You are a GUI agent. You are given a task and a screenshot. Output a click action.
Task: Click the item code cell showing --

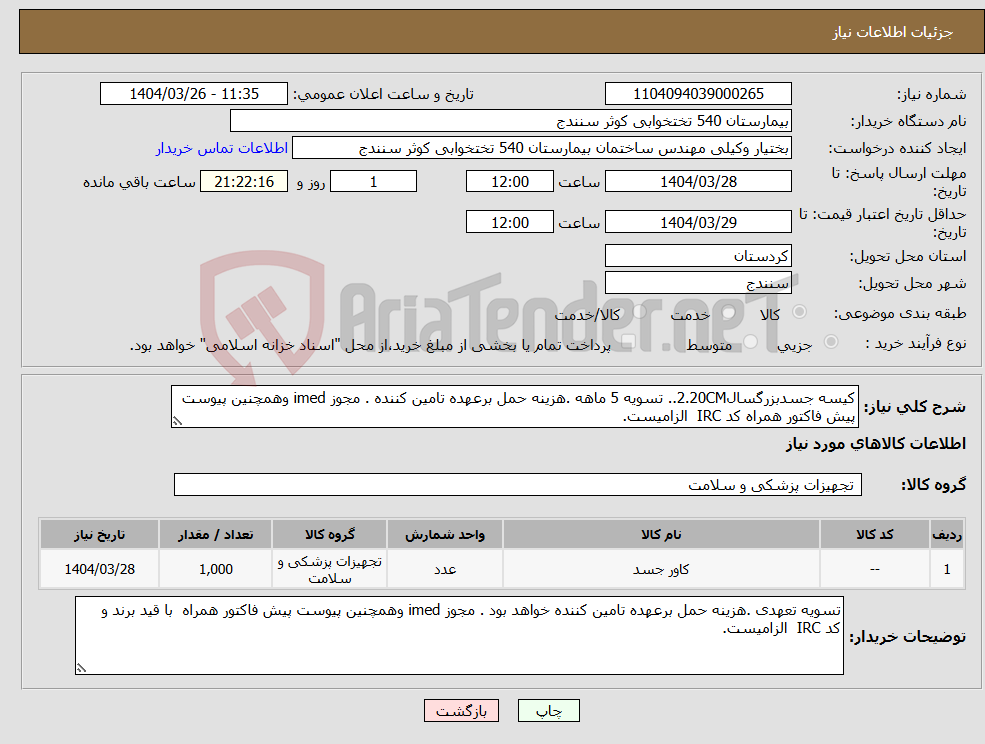(874, 569)
